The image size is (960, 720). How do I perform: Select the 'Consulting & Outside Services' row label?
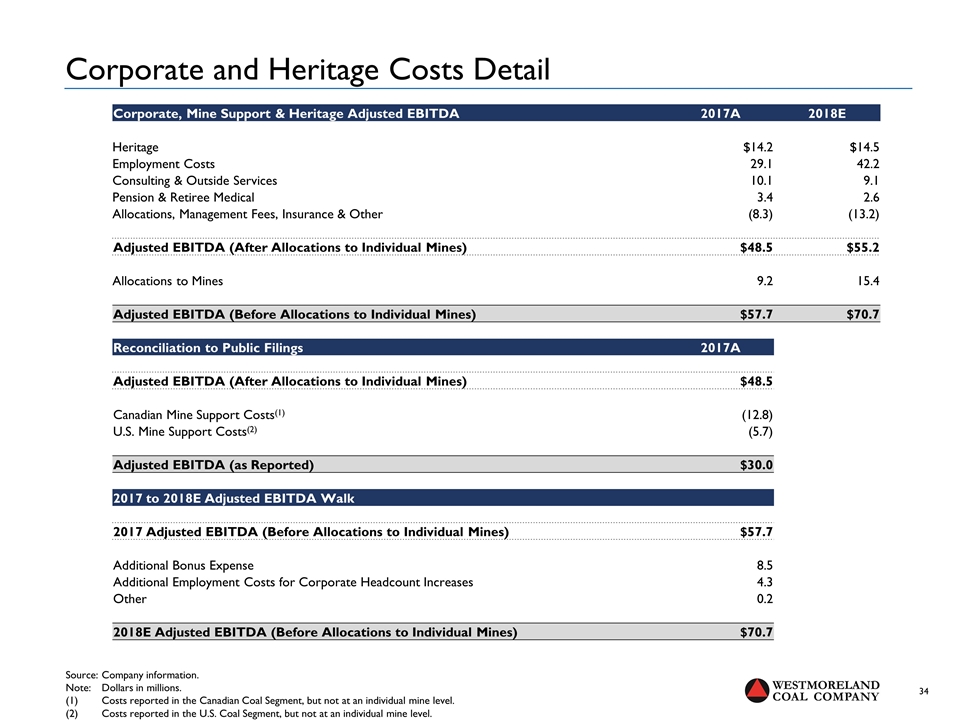pos(195,181)
